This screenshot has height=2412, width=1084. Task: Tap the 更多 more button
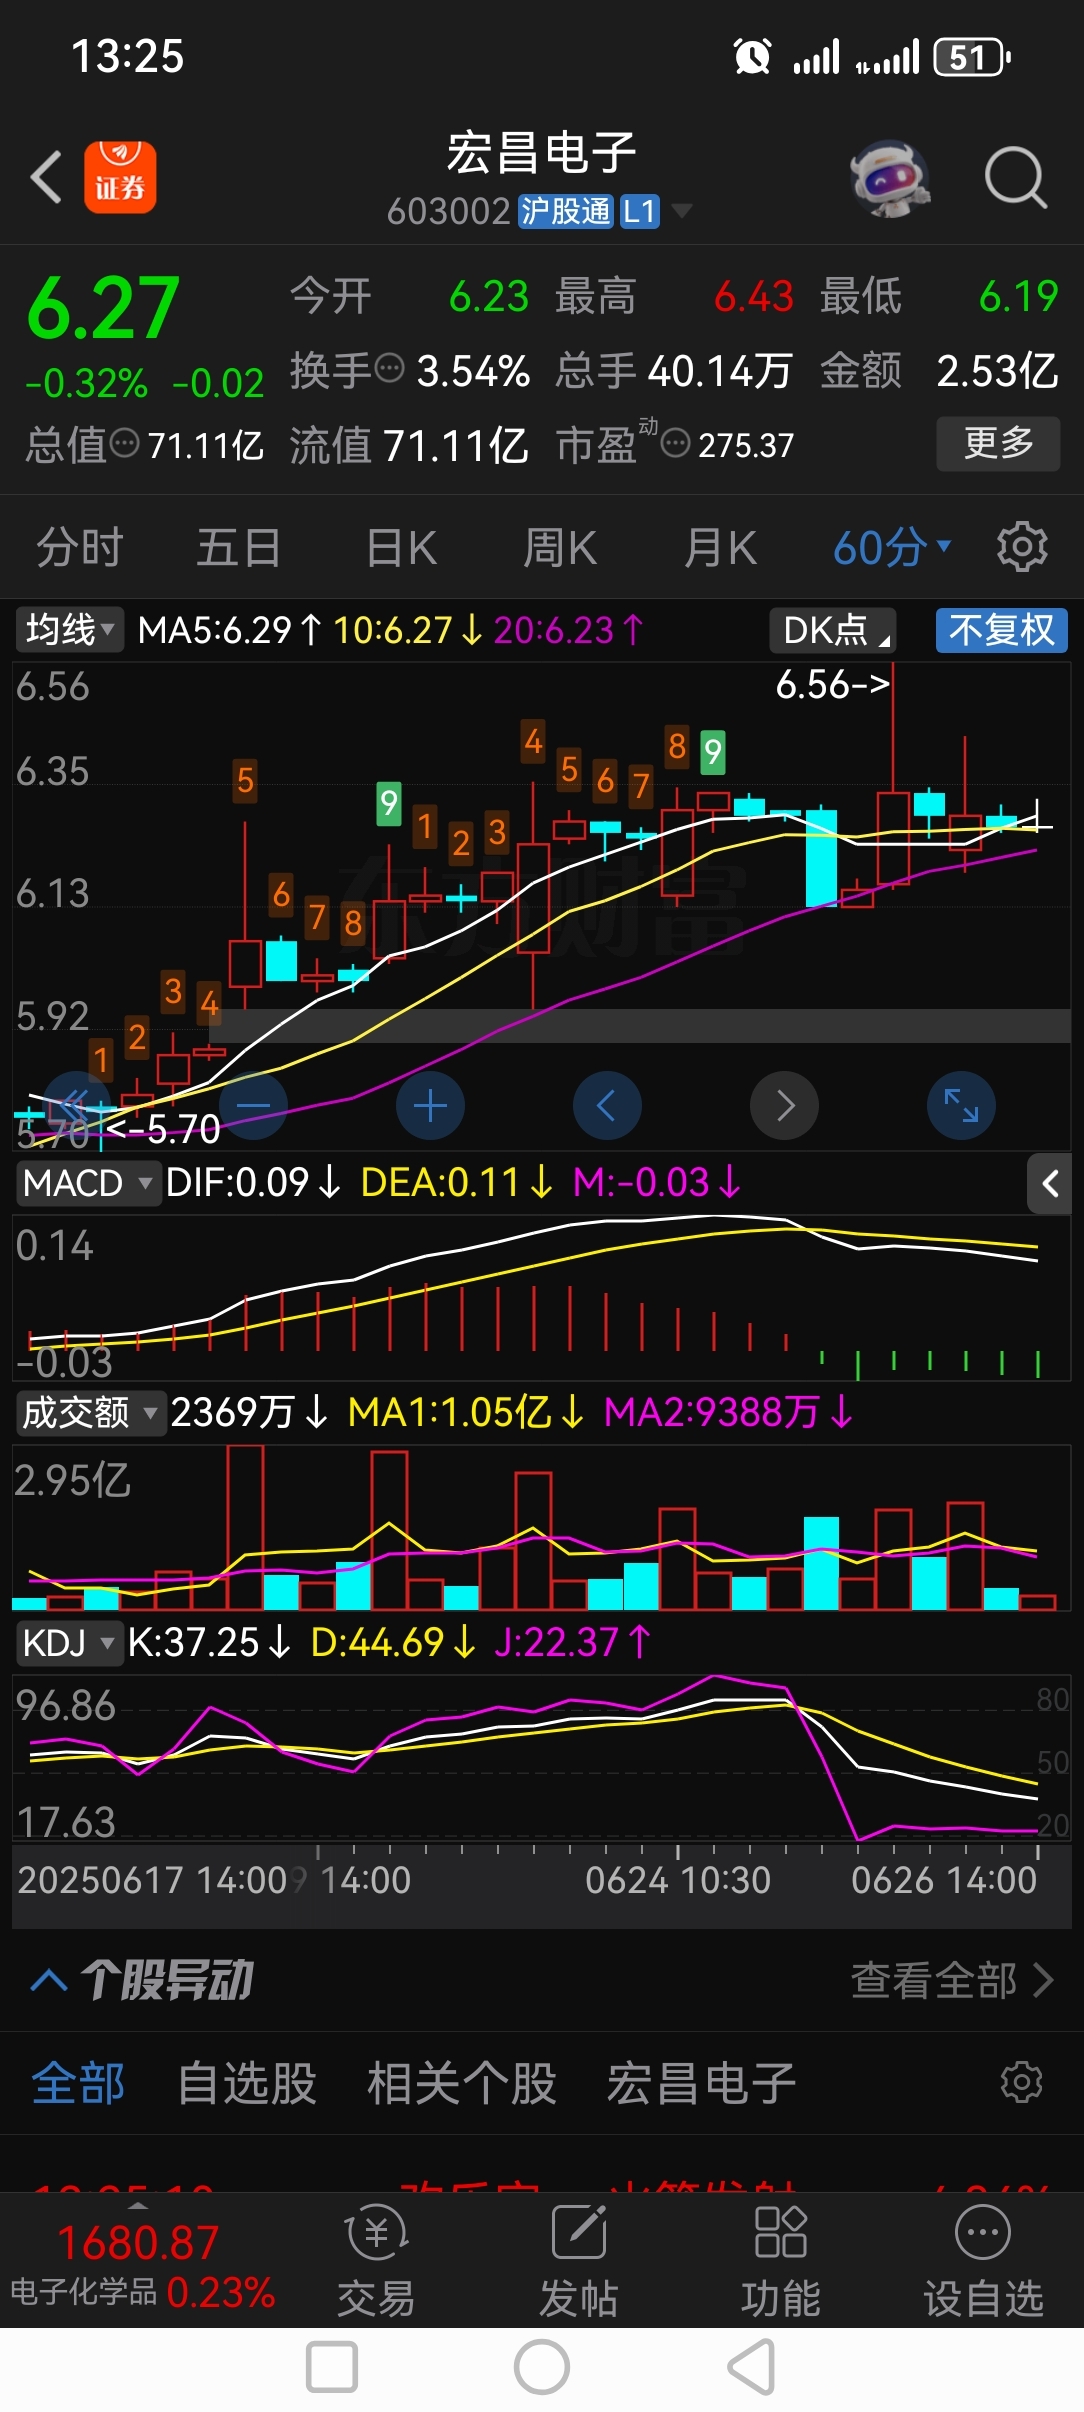point(998,443)
